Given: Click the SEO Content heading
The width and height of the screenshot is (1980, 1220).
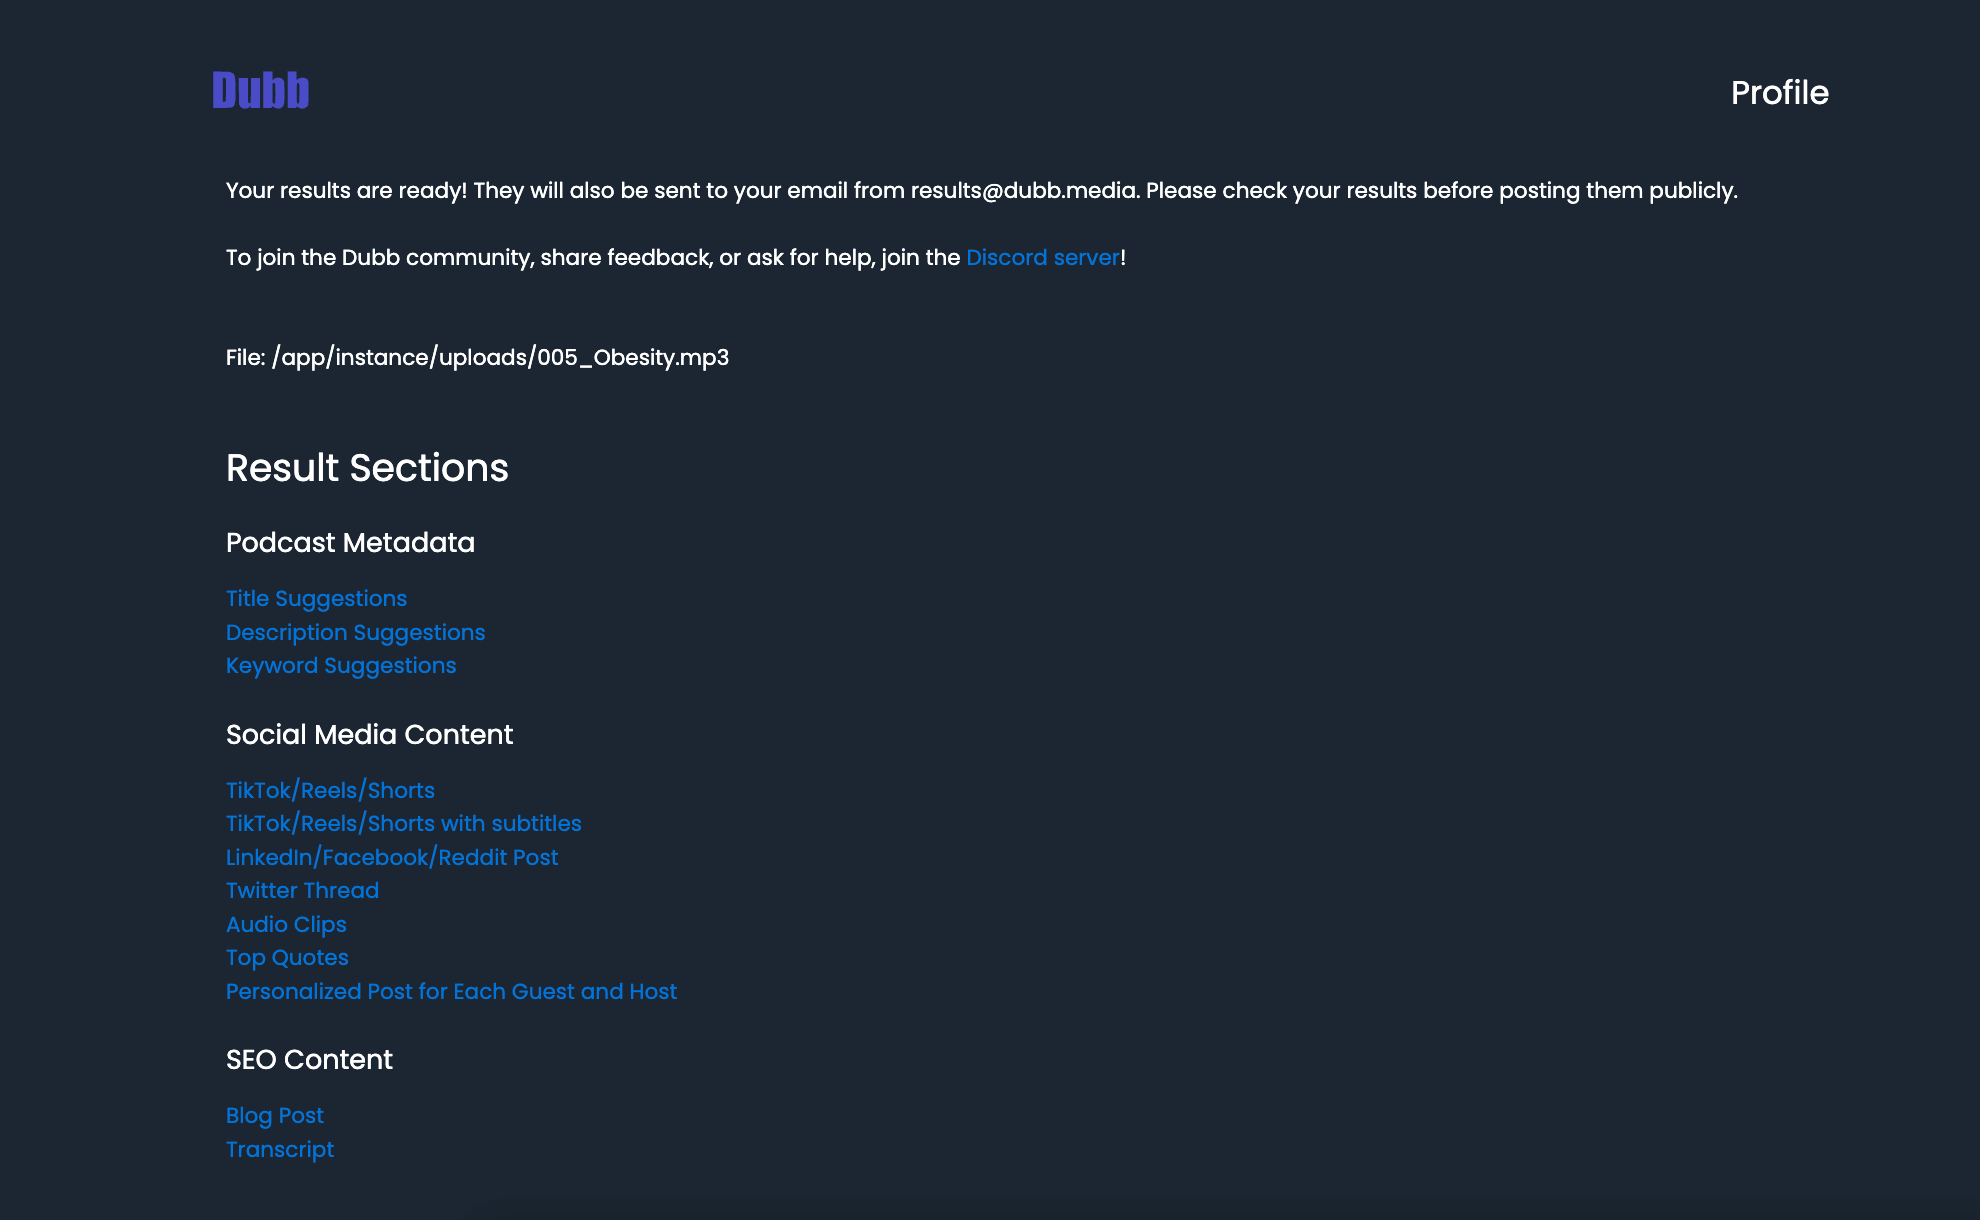Looking at the screenshot, I should point(309,1060).
